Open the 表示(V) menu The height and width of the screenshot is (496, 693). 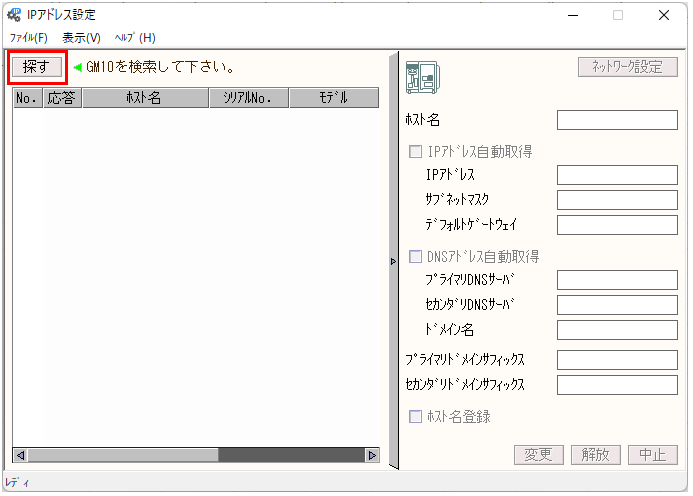coord(81,38)
